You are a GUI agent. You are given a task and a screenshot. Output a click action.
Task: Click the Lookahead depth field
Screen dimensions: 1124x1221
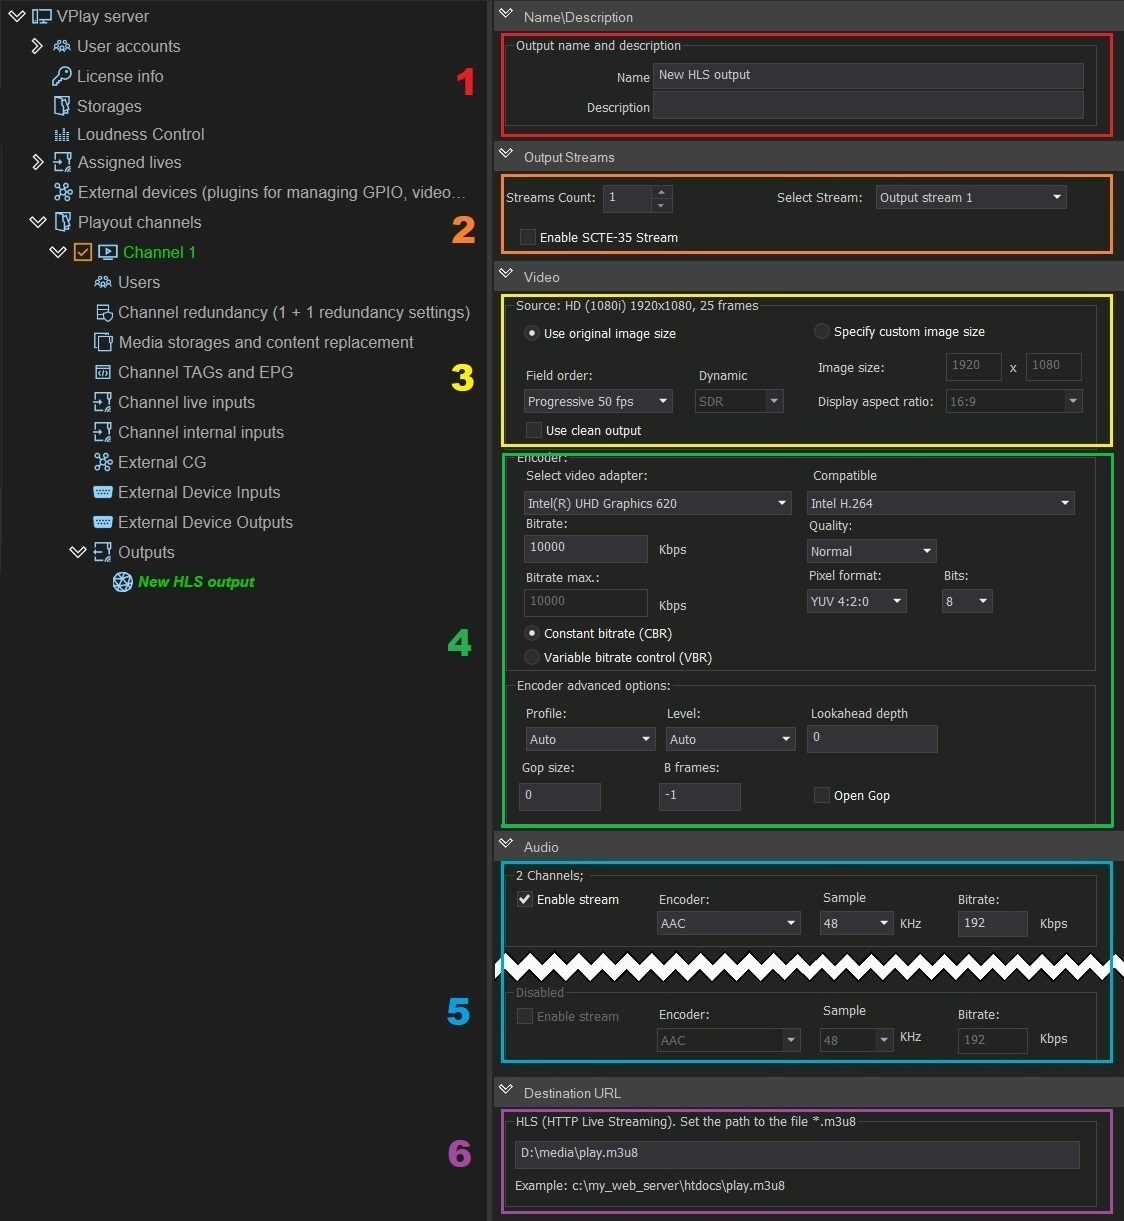872,738
